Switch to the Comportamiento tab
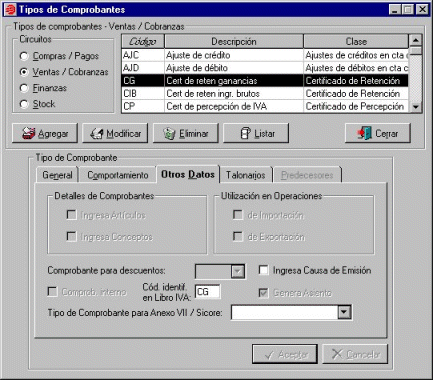 [x=117, y=175]
